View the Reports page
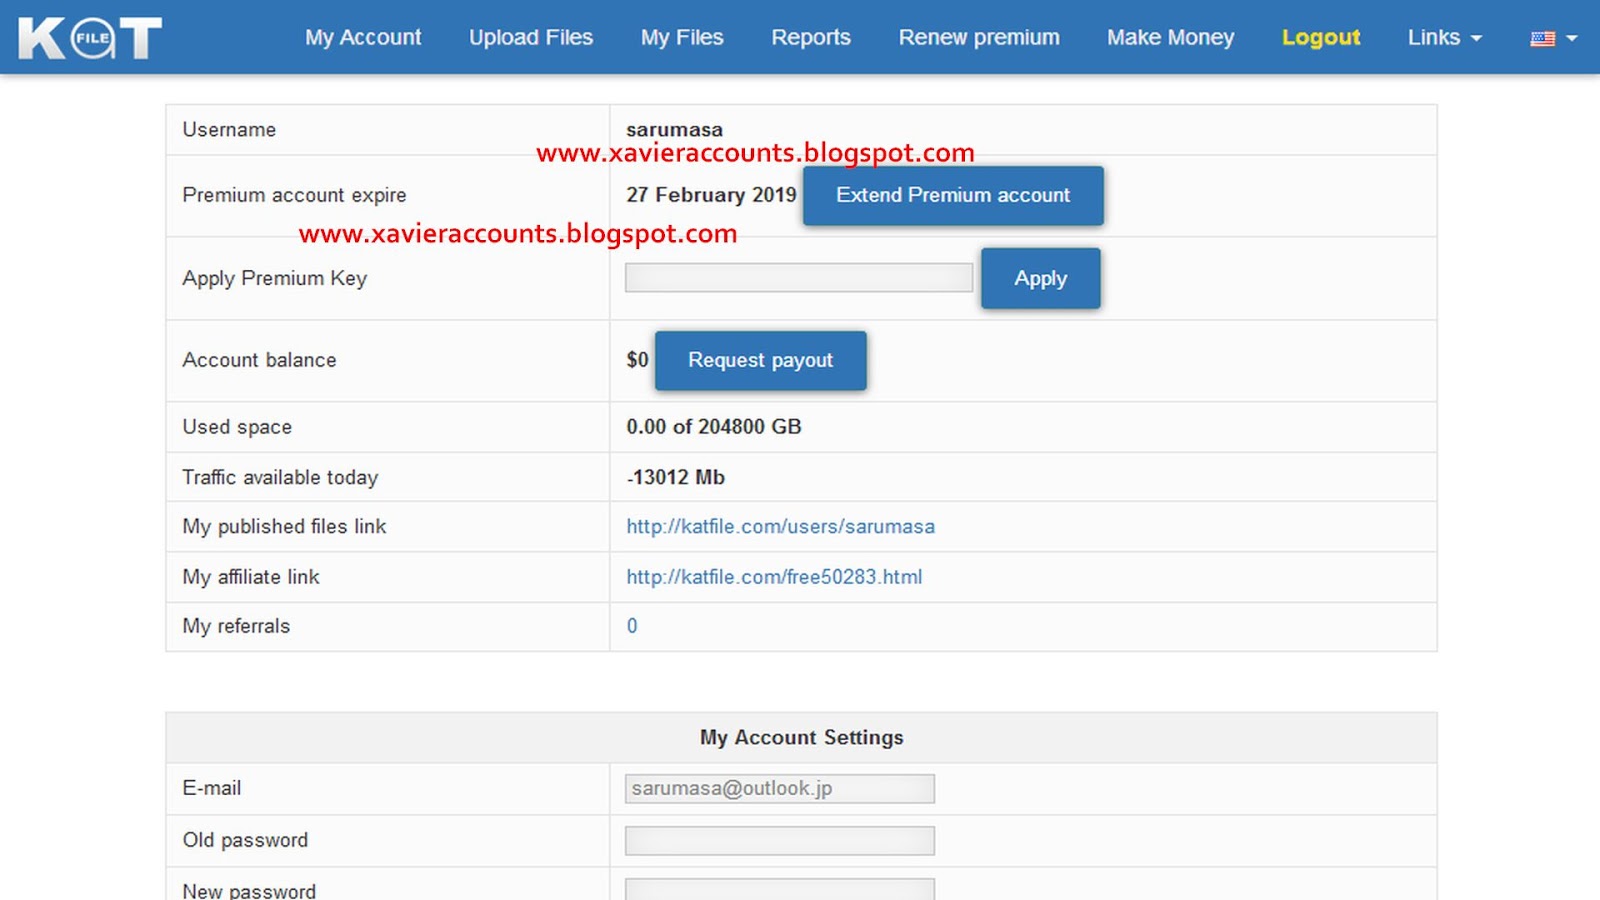This screenshot has height=900, width=1600. (811, 37)
